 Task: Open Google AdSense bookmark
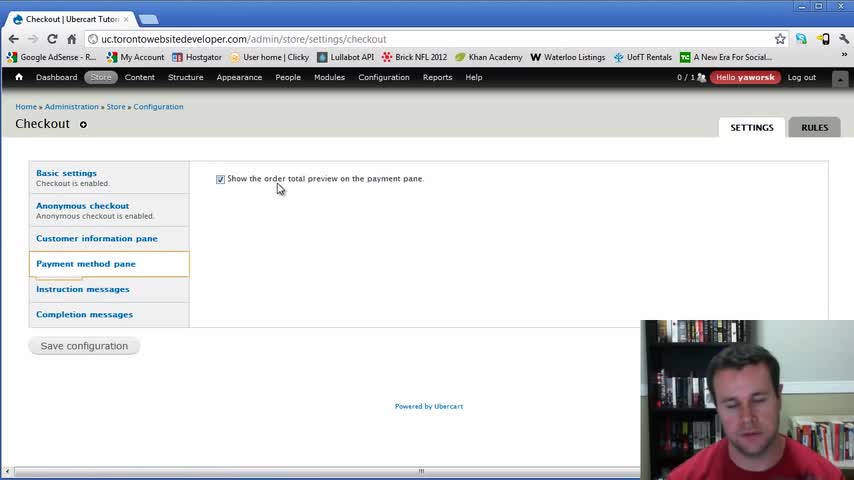click(52, 57)
